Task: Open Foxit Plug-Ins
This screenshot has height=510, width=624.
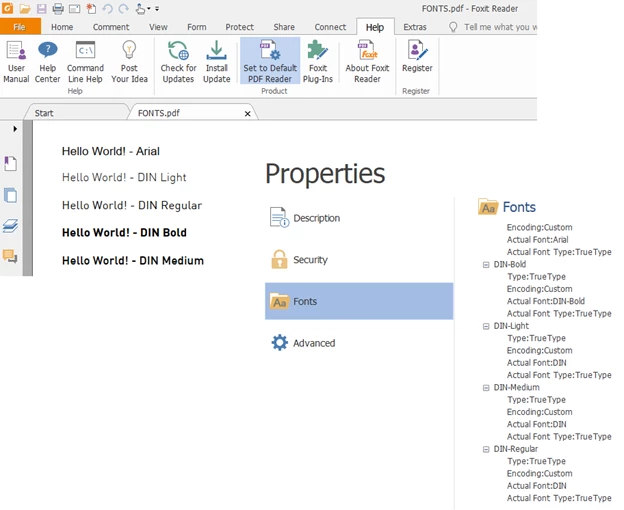Action: pyautogui.click(x=318, y=62)
